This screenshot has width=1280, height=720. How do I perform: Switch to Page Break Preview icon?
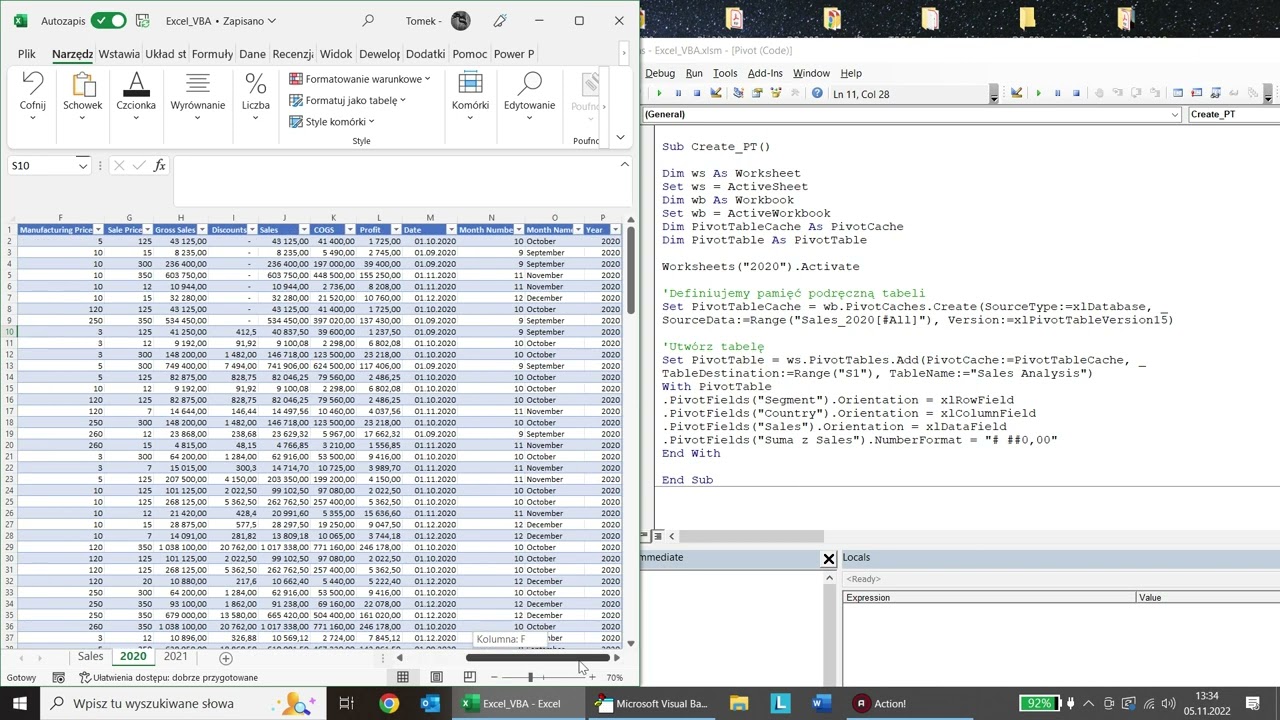pos(469,677)
